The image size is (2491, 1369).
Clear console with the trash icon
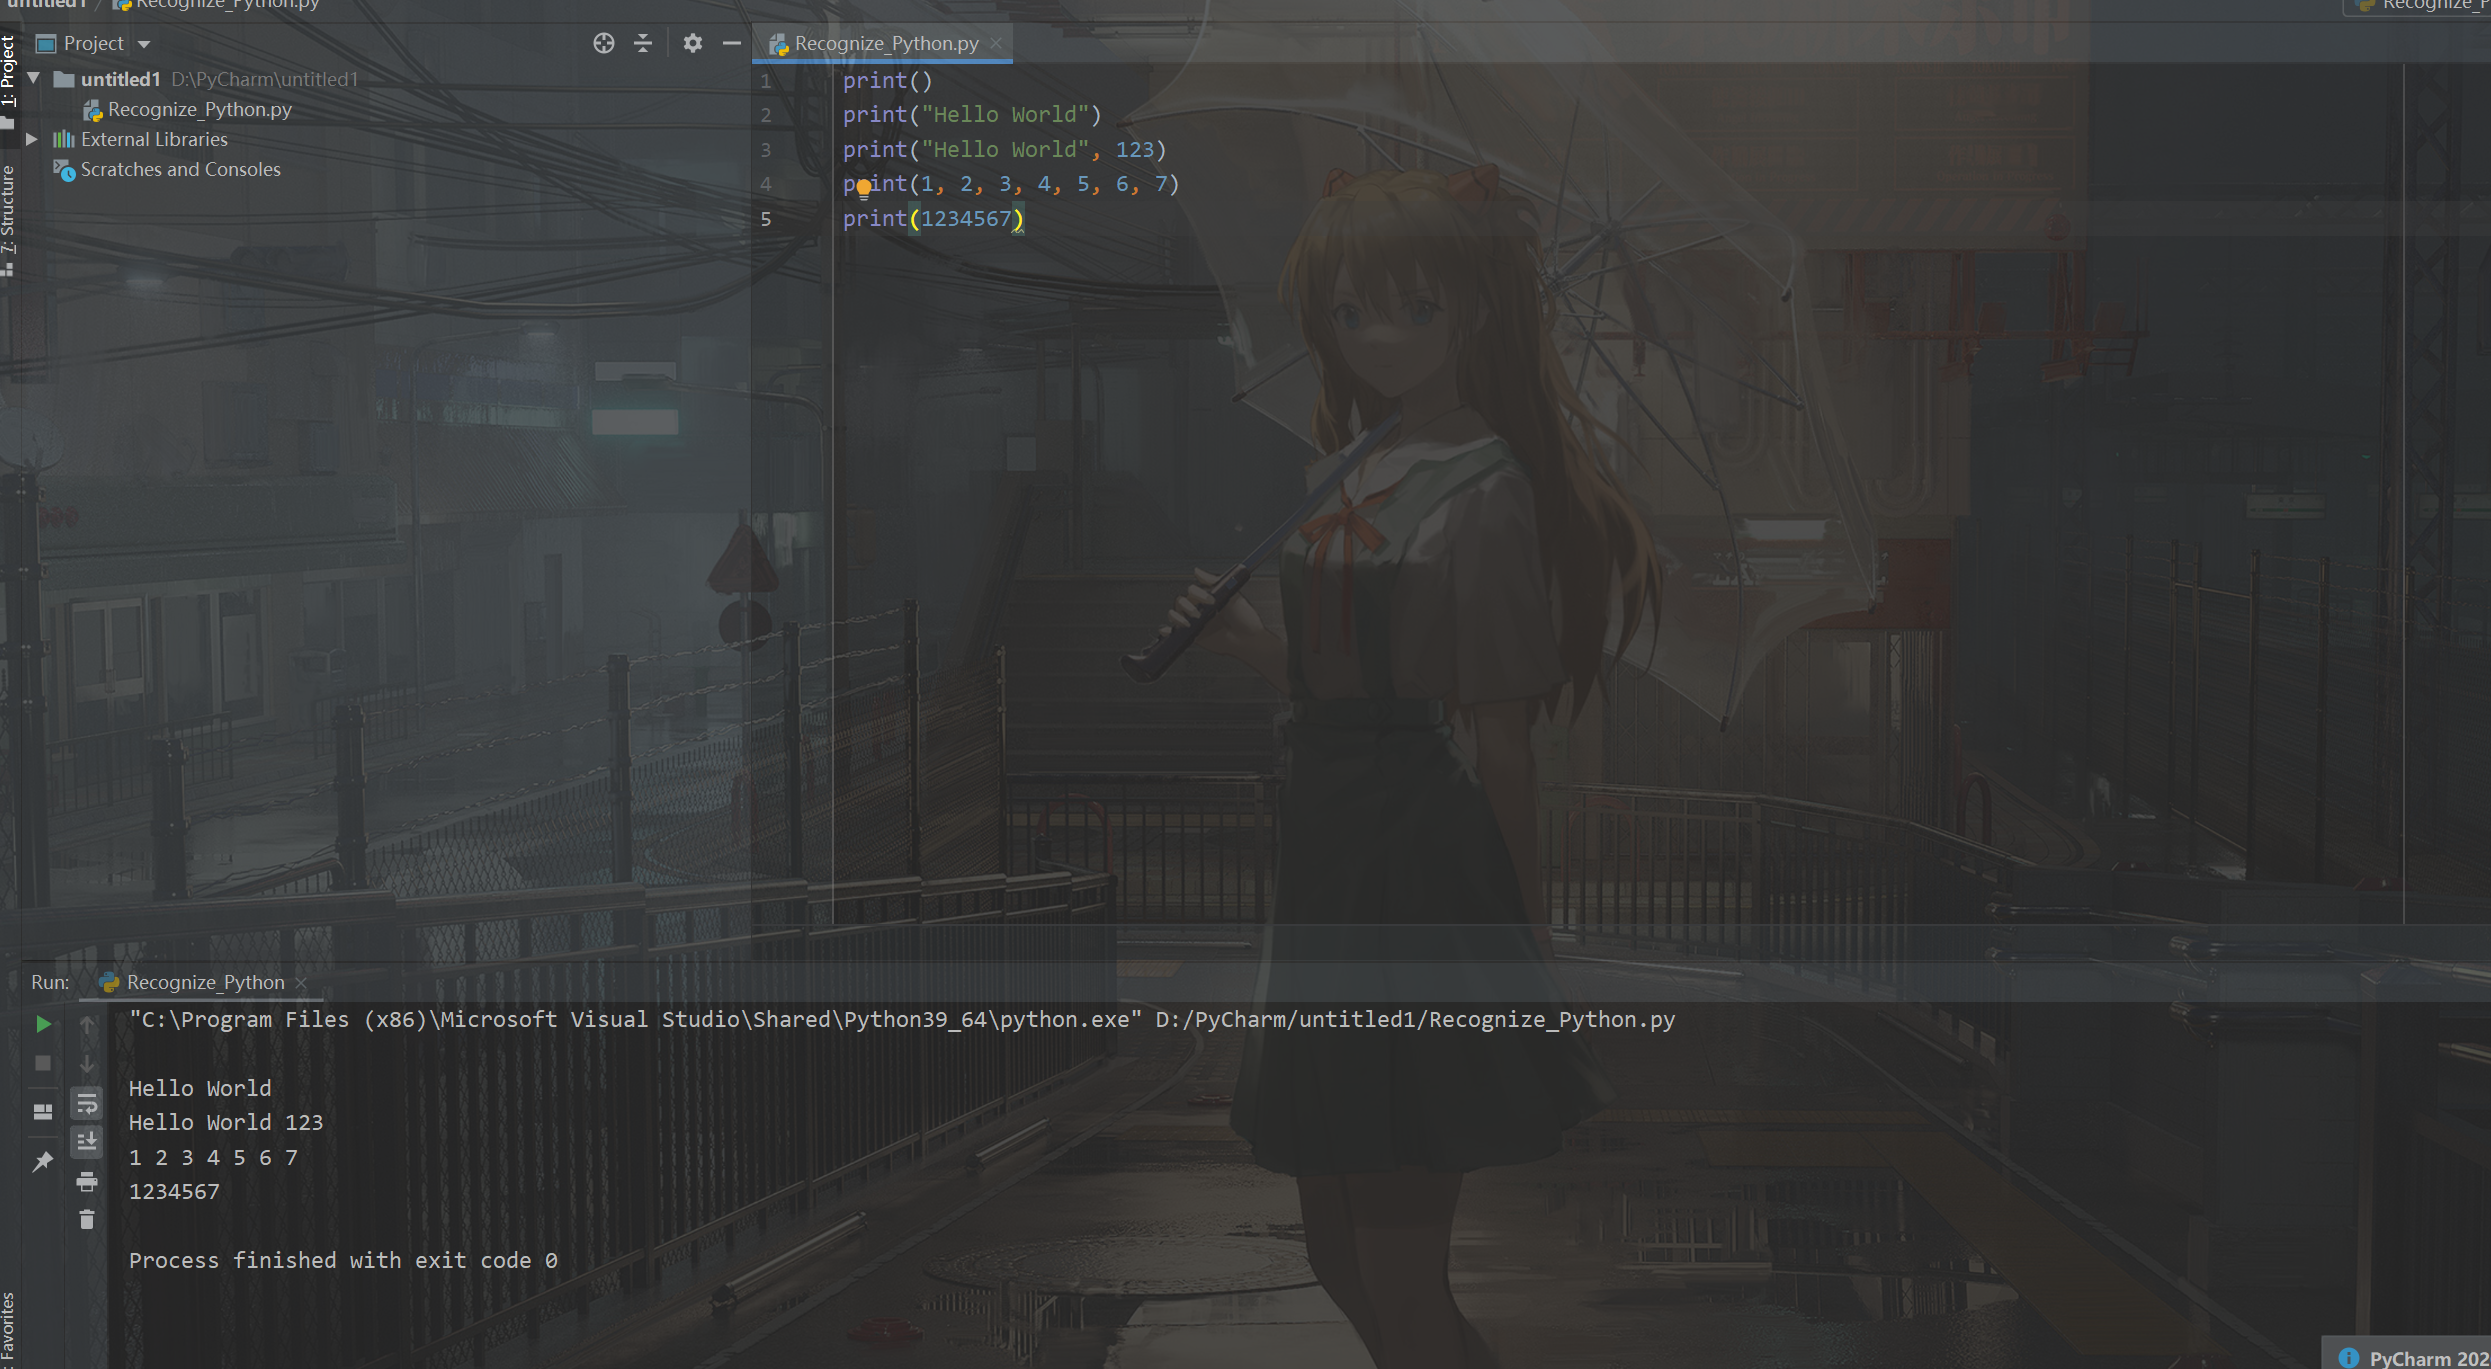pos(87,1219)
